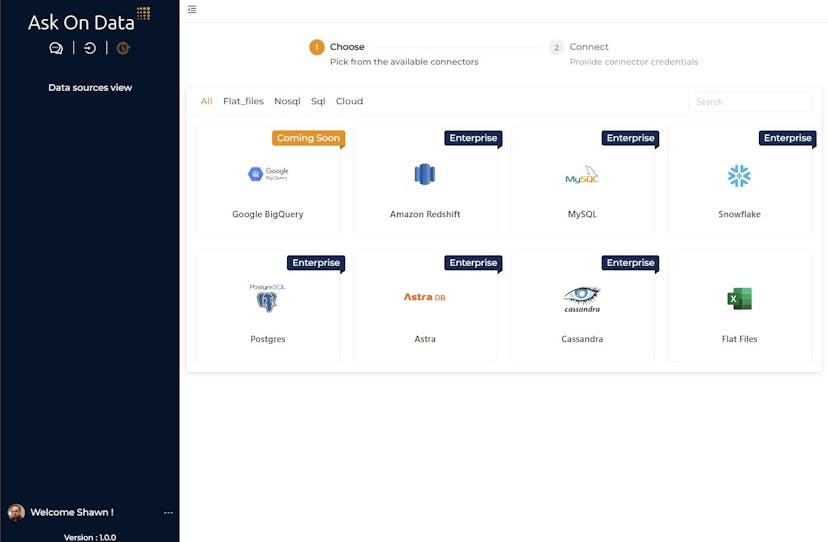The image size is (828, 542).
Task: Select the Postgres connector label
Action: click(x=268, y=339)
